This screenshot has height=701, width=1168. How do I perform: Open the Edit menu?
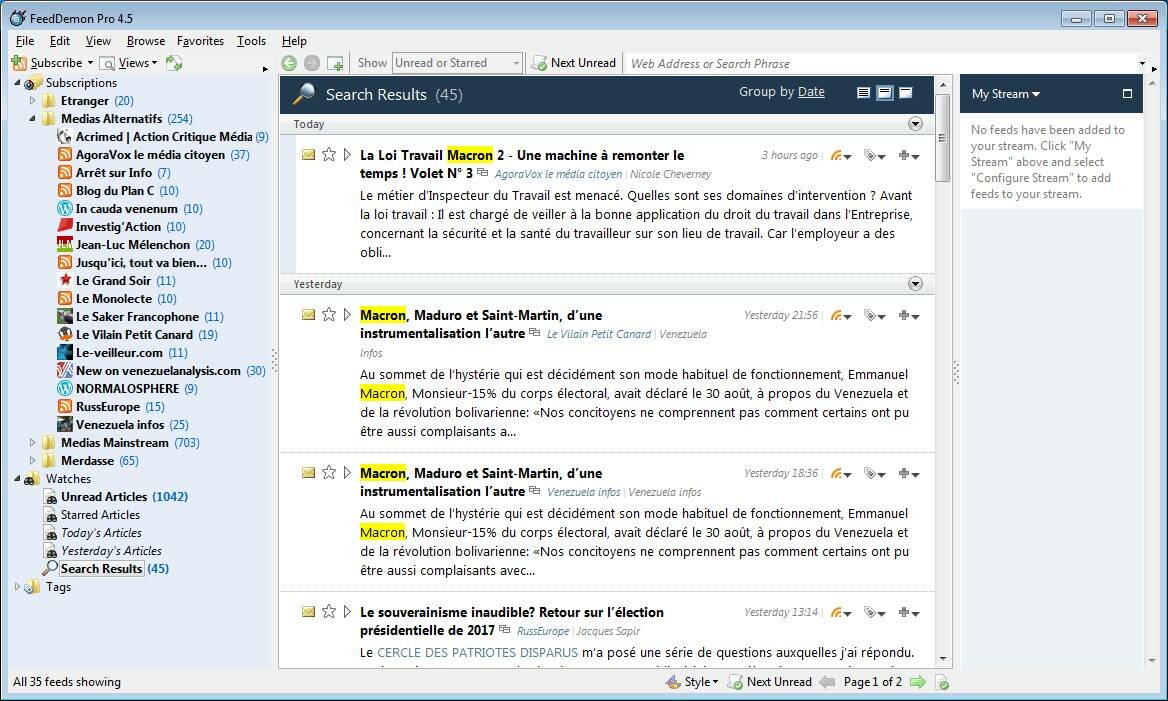(x=60, y=41)
